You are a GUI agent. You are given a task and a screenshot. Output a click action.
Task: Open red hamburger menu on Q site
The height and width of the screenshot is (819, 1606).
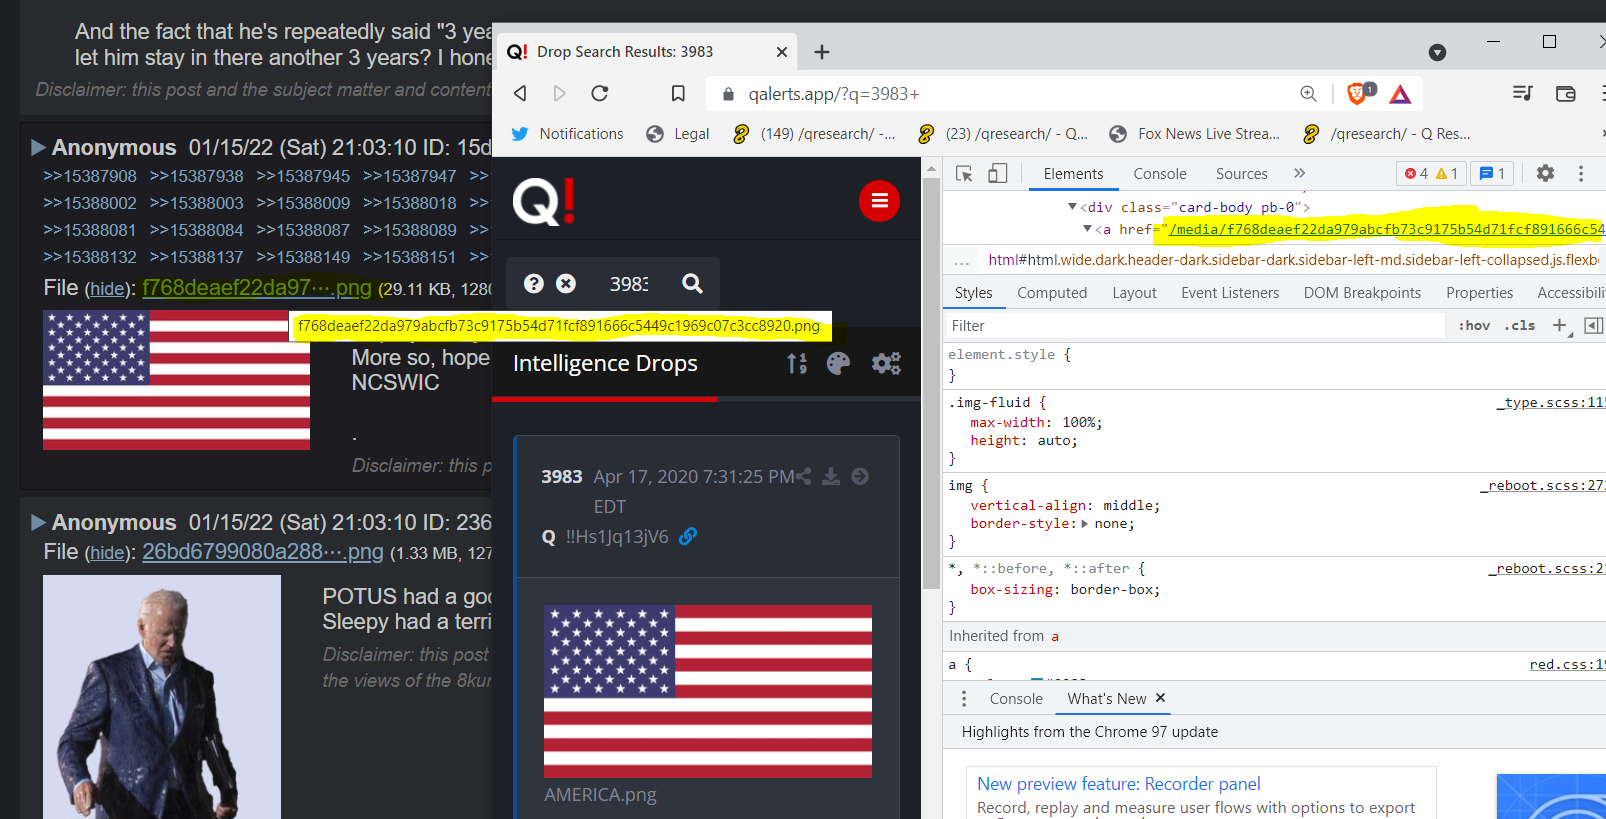coord(879,201)
